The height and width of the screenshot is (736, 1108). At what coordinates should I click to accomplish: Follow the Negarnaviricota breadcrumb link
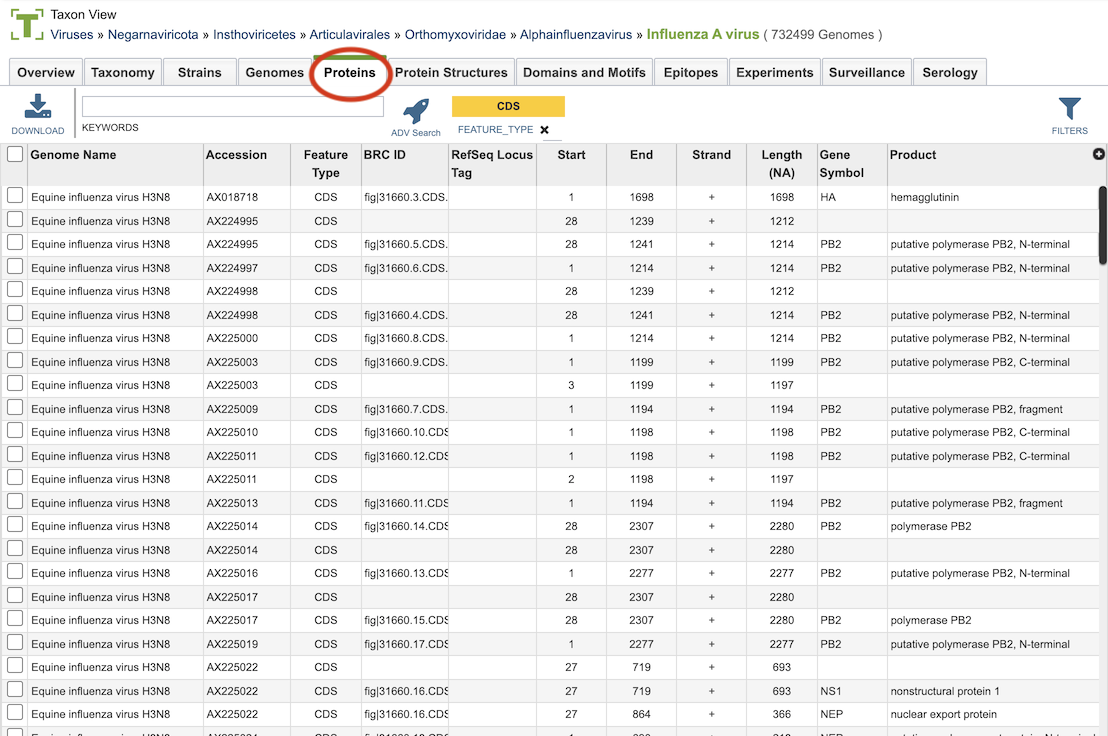tap(153, 35)
